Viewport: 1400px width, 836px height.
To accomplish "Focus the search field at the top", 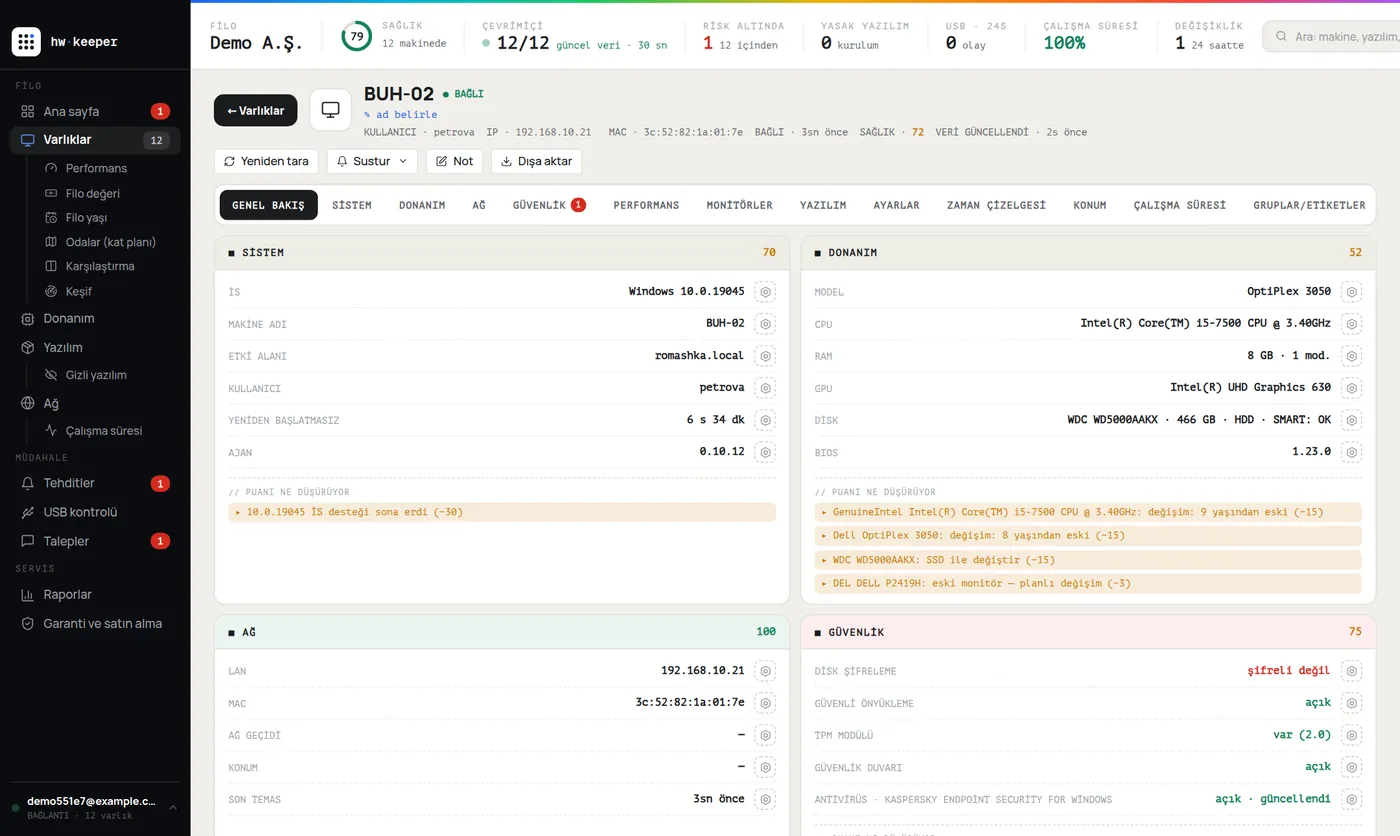I will click(1331, 37).
